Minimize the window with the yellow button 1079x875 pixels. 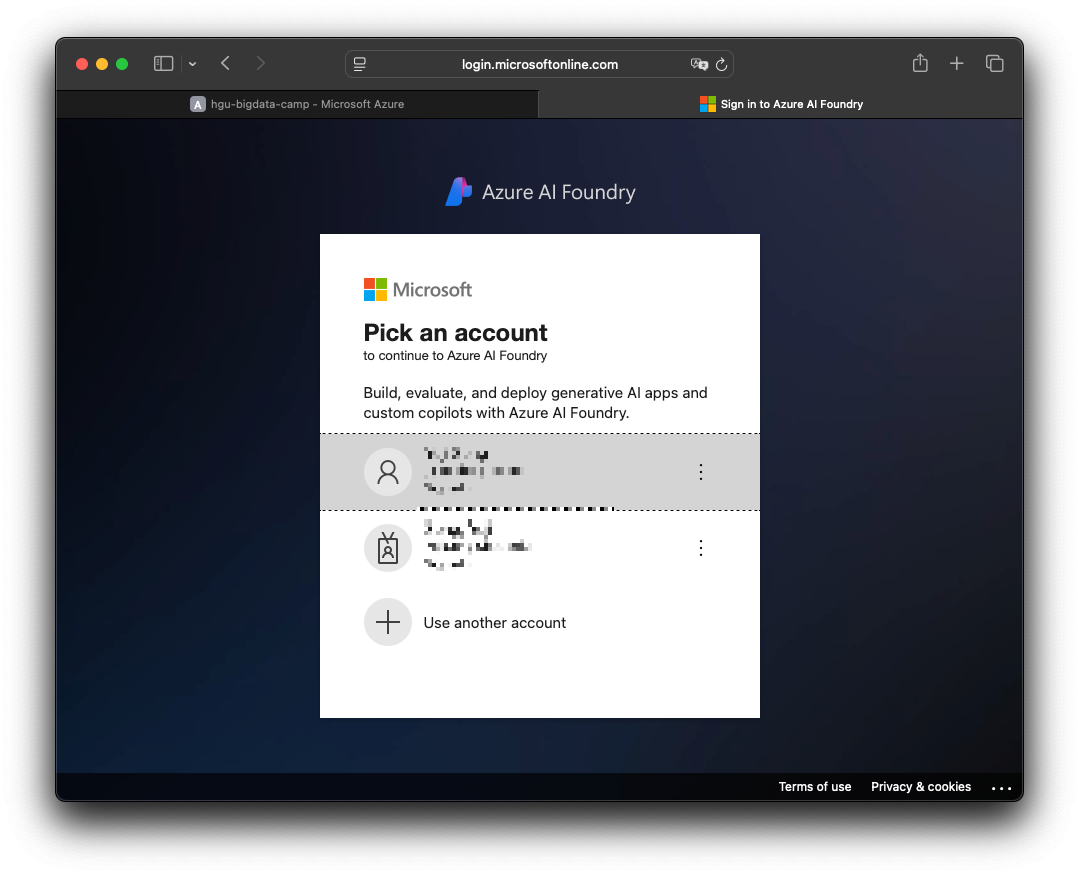pyautogui.click(x=102, y=64)
